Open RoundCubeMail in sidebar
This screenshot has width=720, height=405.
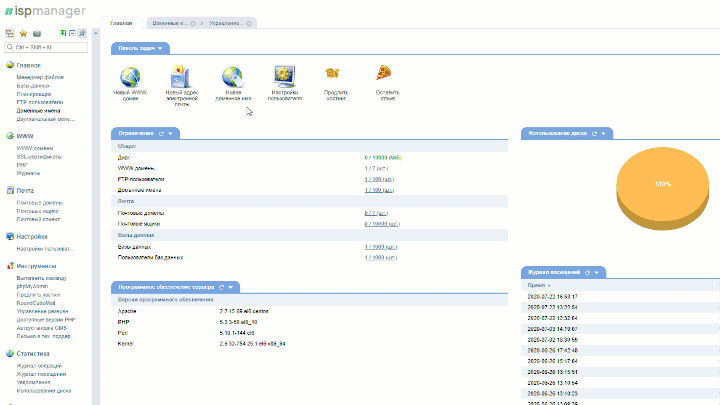pos(36,303)
